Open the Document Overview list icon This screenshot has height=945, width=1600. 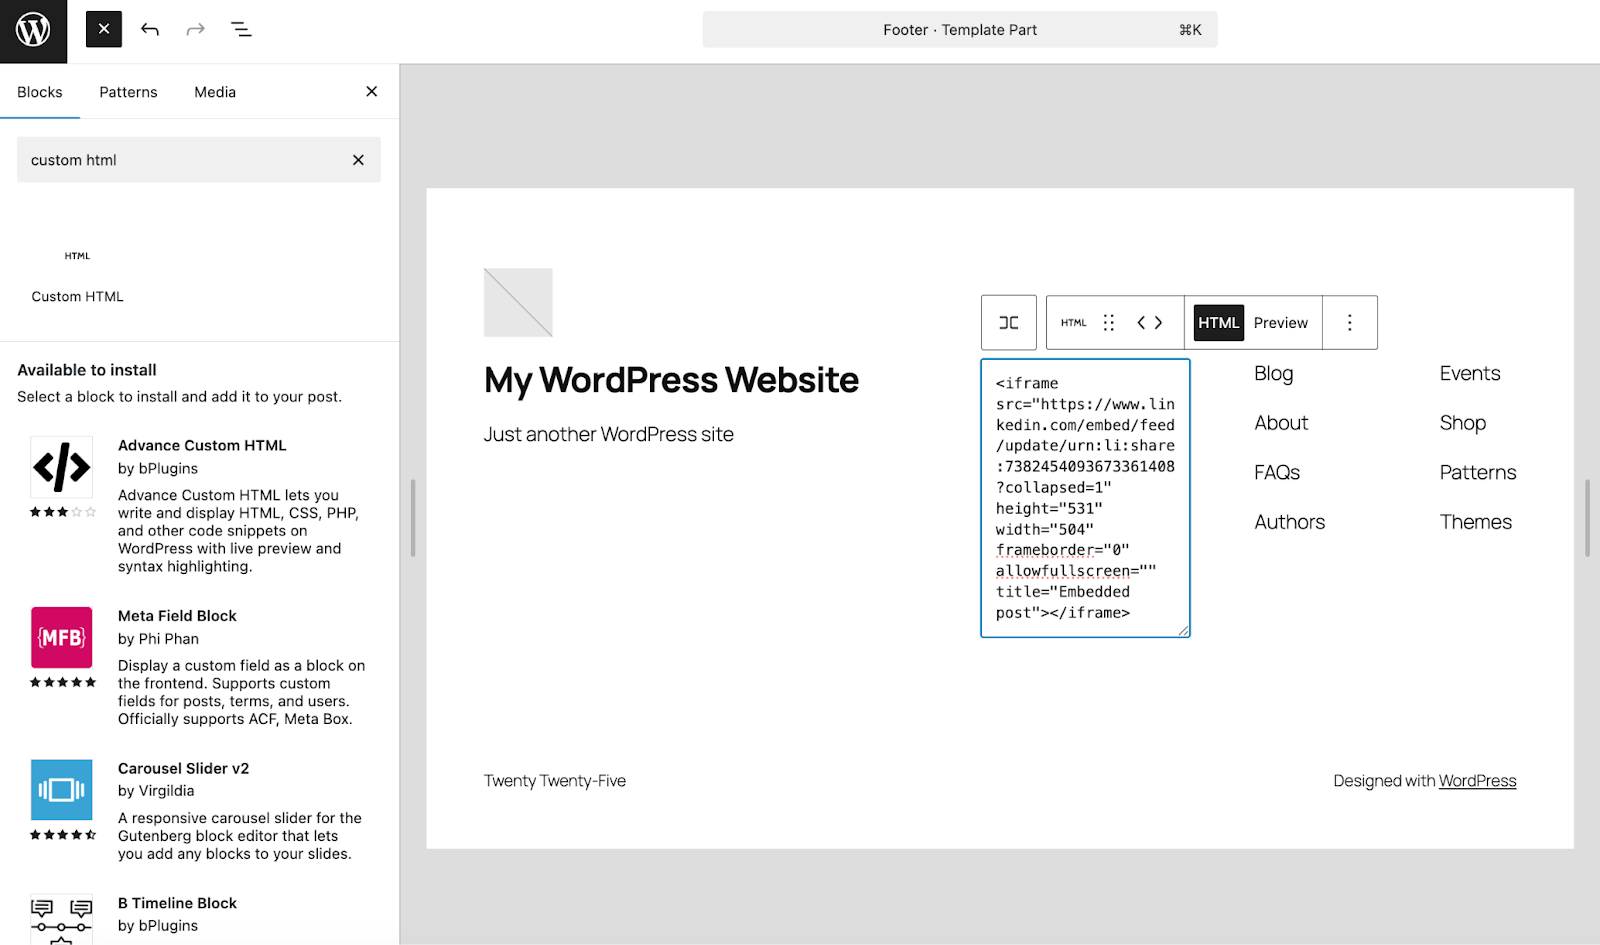pos(241,29)
